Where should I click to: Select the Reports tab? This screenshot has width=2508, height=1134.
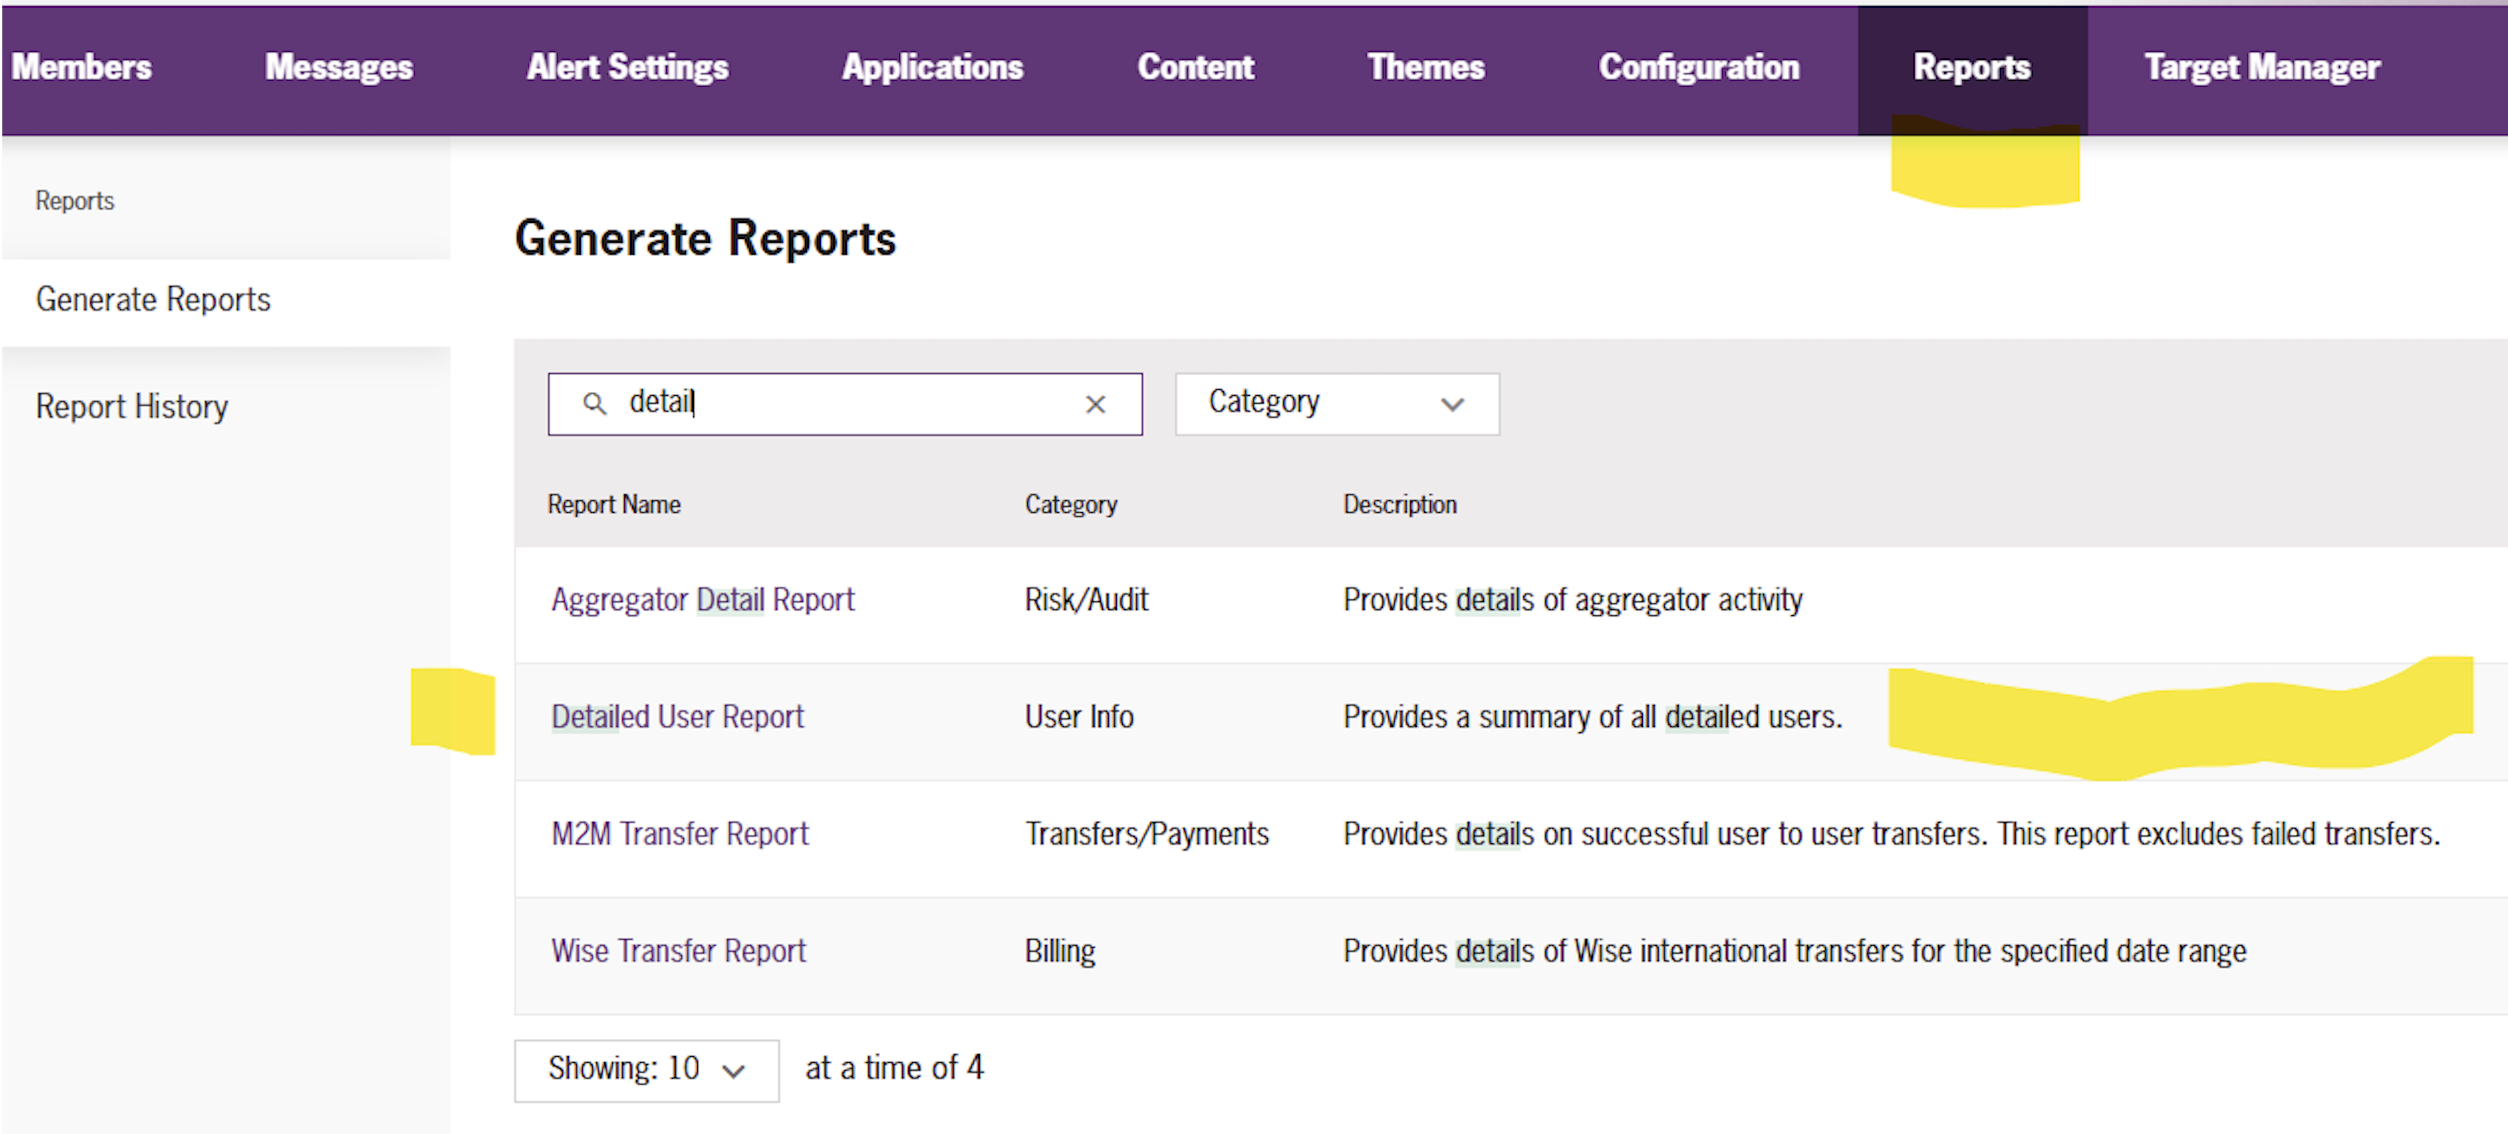click(1972, 67)
